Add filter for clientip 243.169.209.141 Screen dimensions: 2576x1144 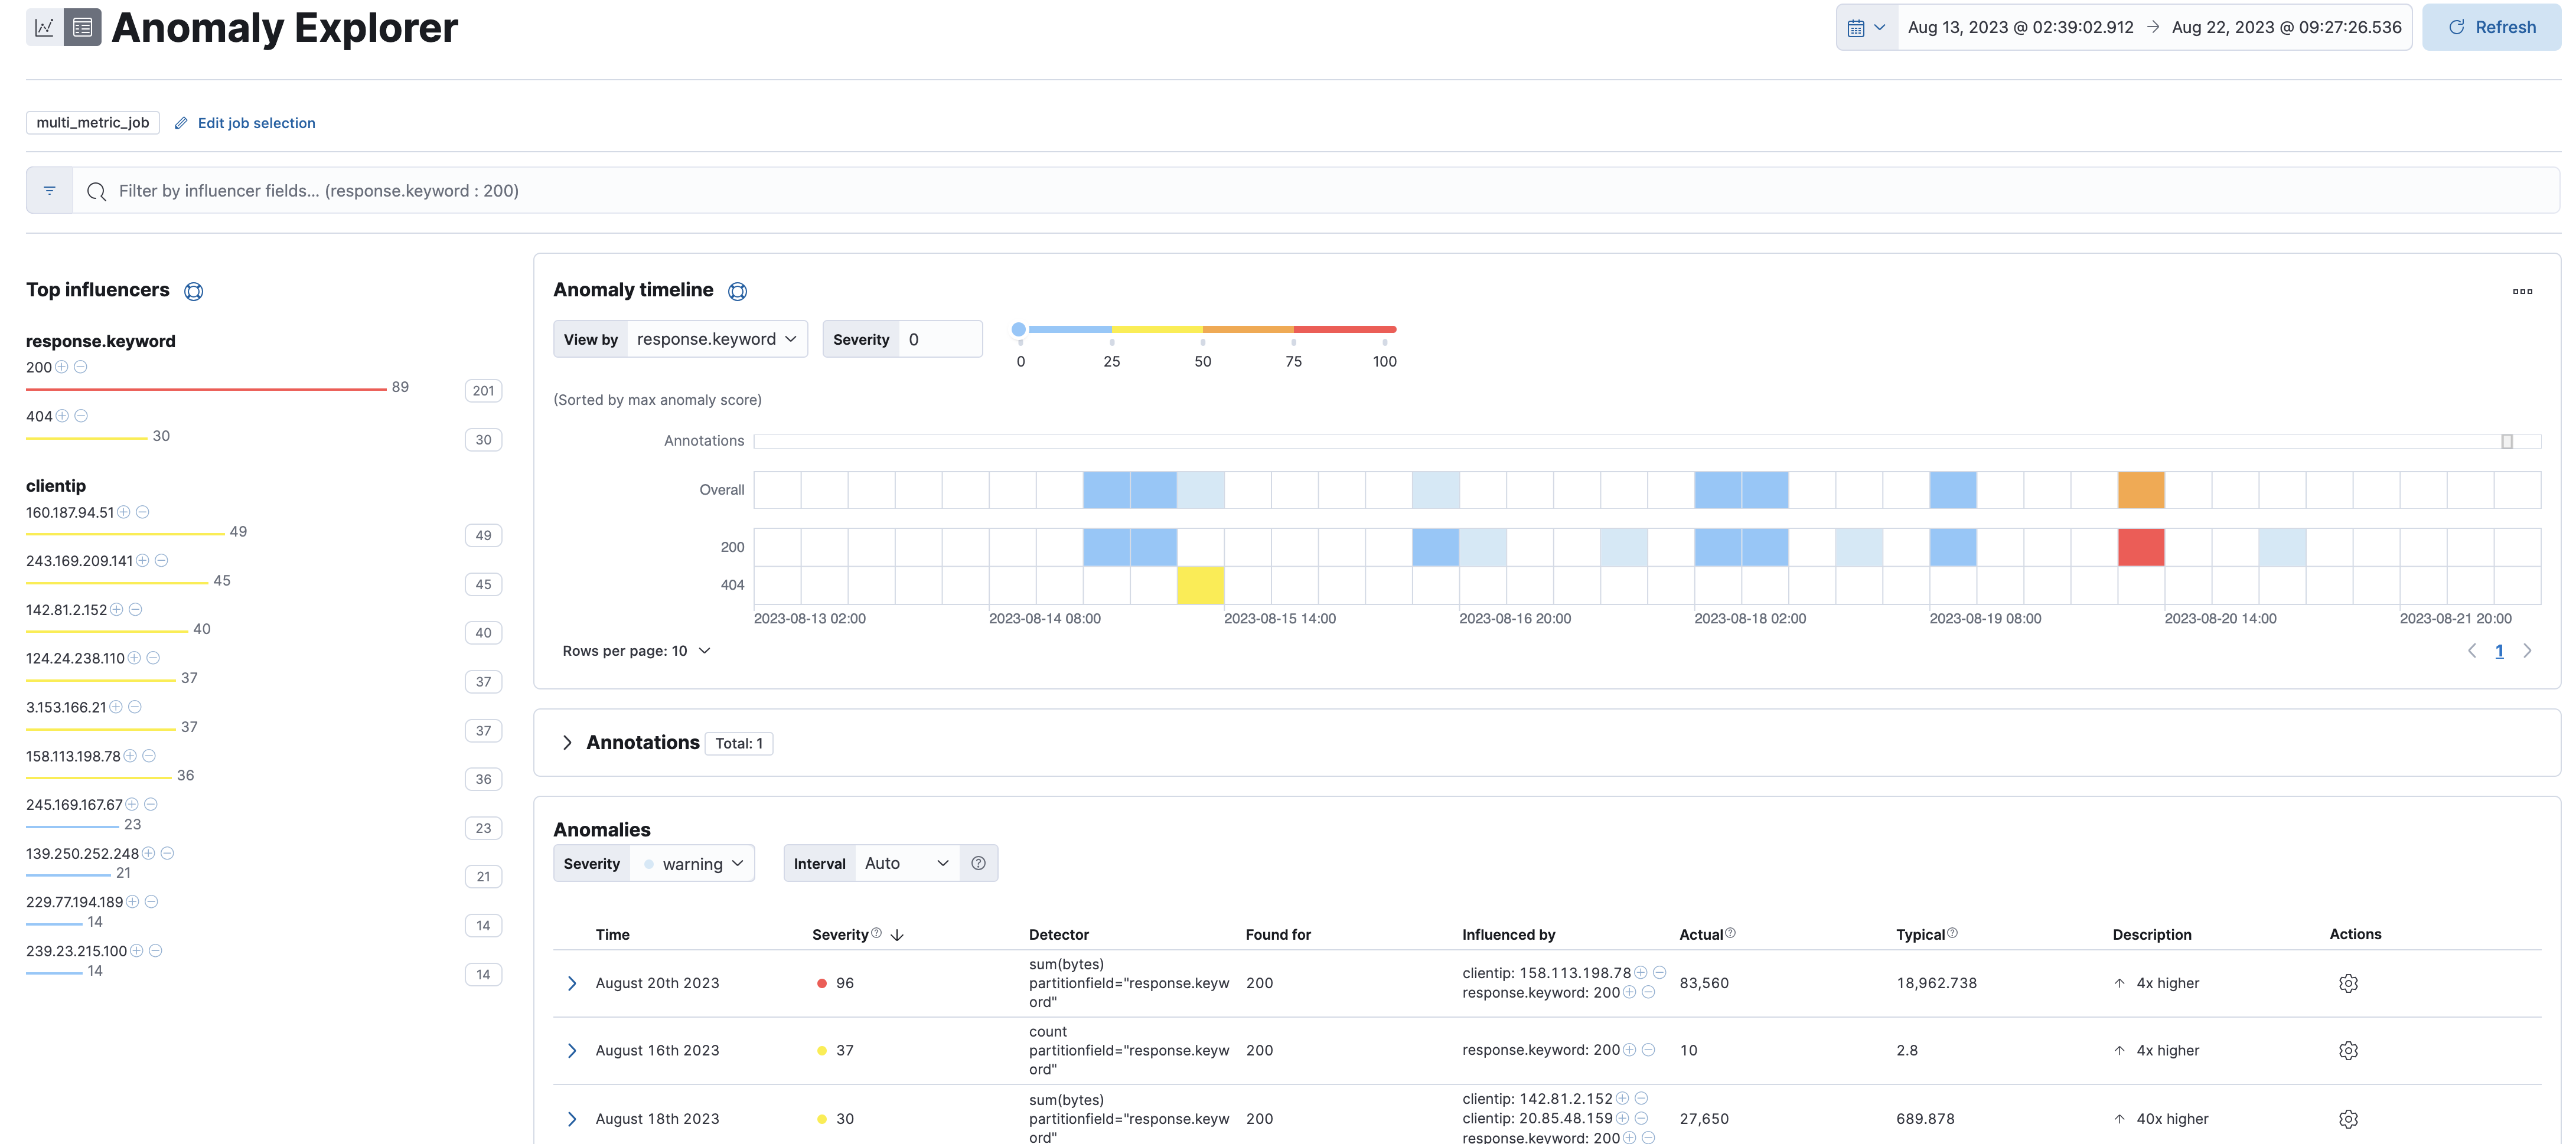[x=143, y=560]
